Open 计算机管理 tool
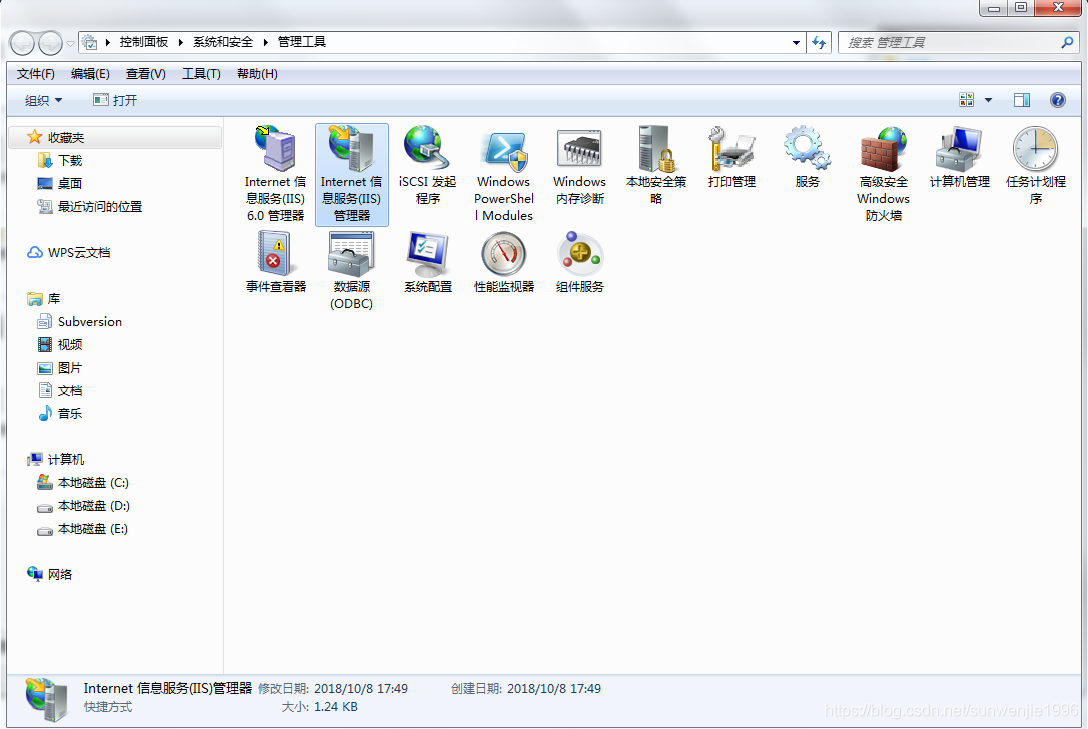 [960, 157]
